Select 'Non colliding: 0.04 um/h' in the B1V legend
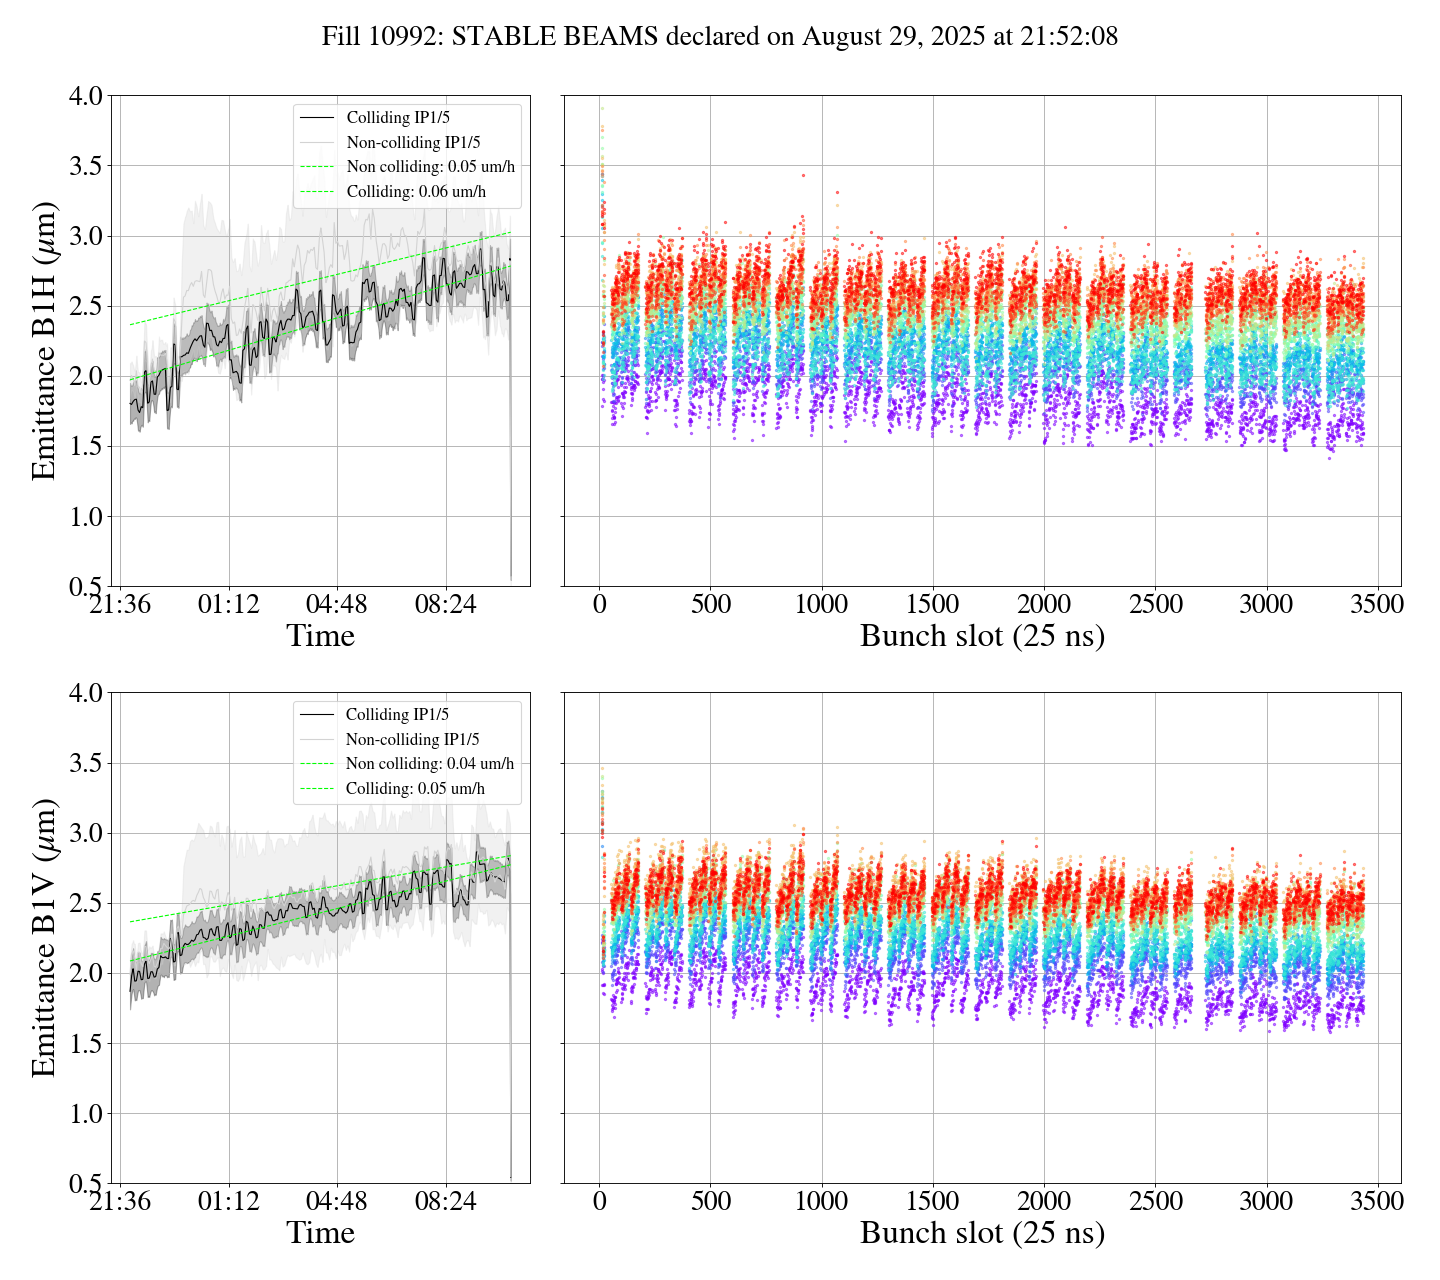This screenshot has height=1280, width=1440. coord(429,764)
